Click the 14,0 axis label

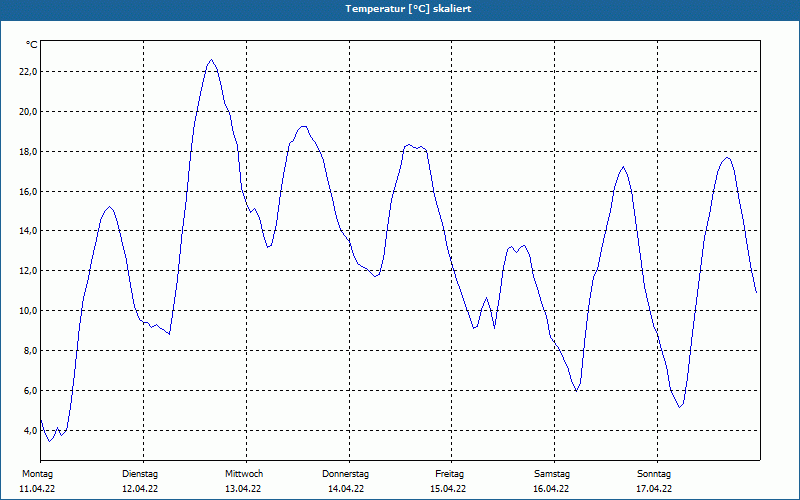point(28,231)
